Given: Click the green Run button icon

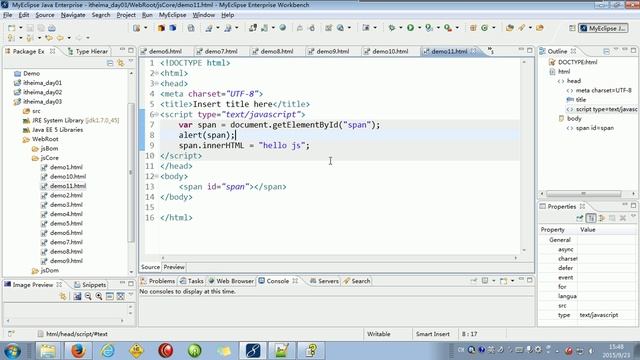Looking at the screenshot, I should coord(410,28).
